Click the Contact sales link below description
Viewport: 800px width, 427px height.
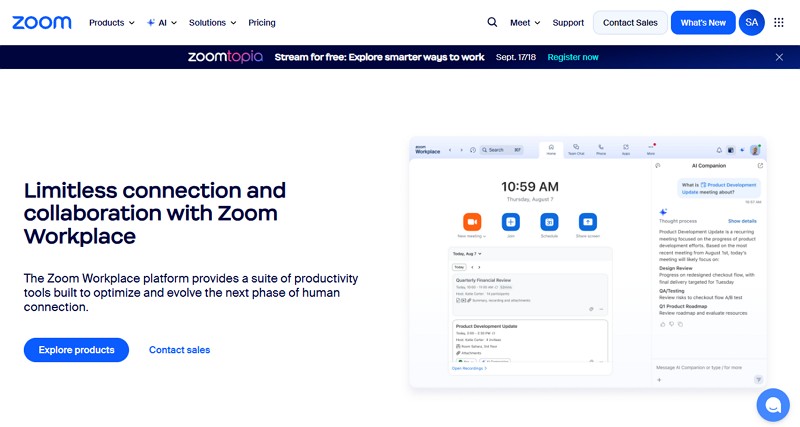(180, 350)
